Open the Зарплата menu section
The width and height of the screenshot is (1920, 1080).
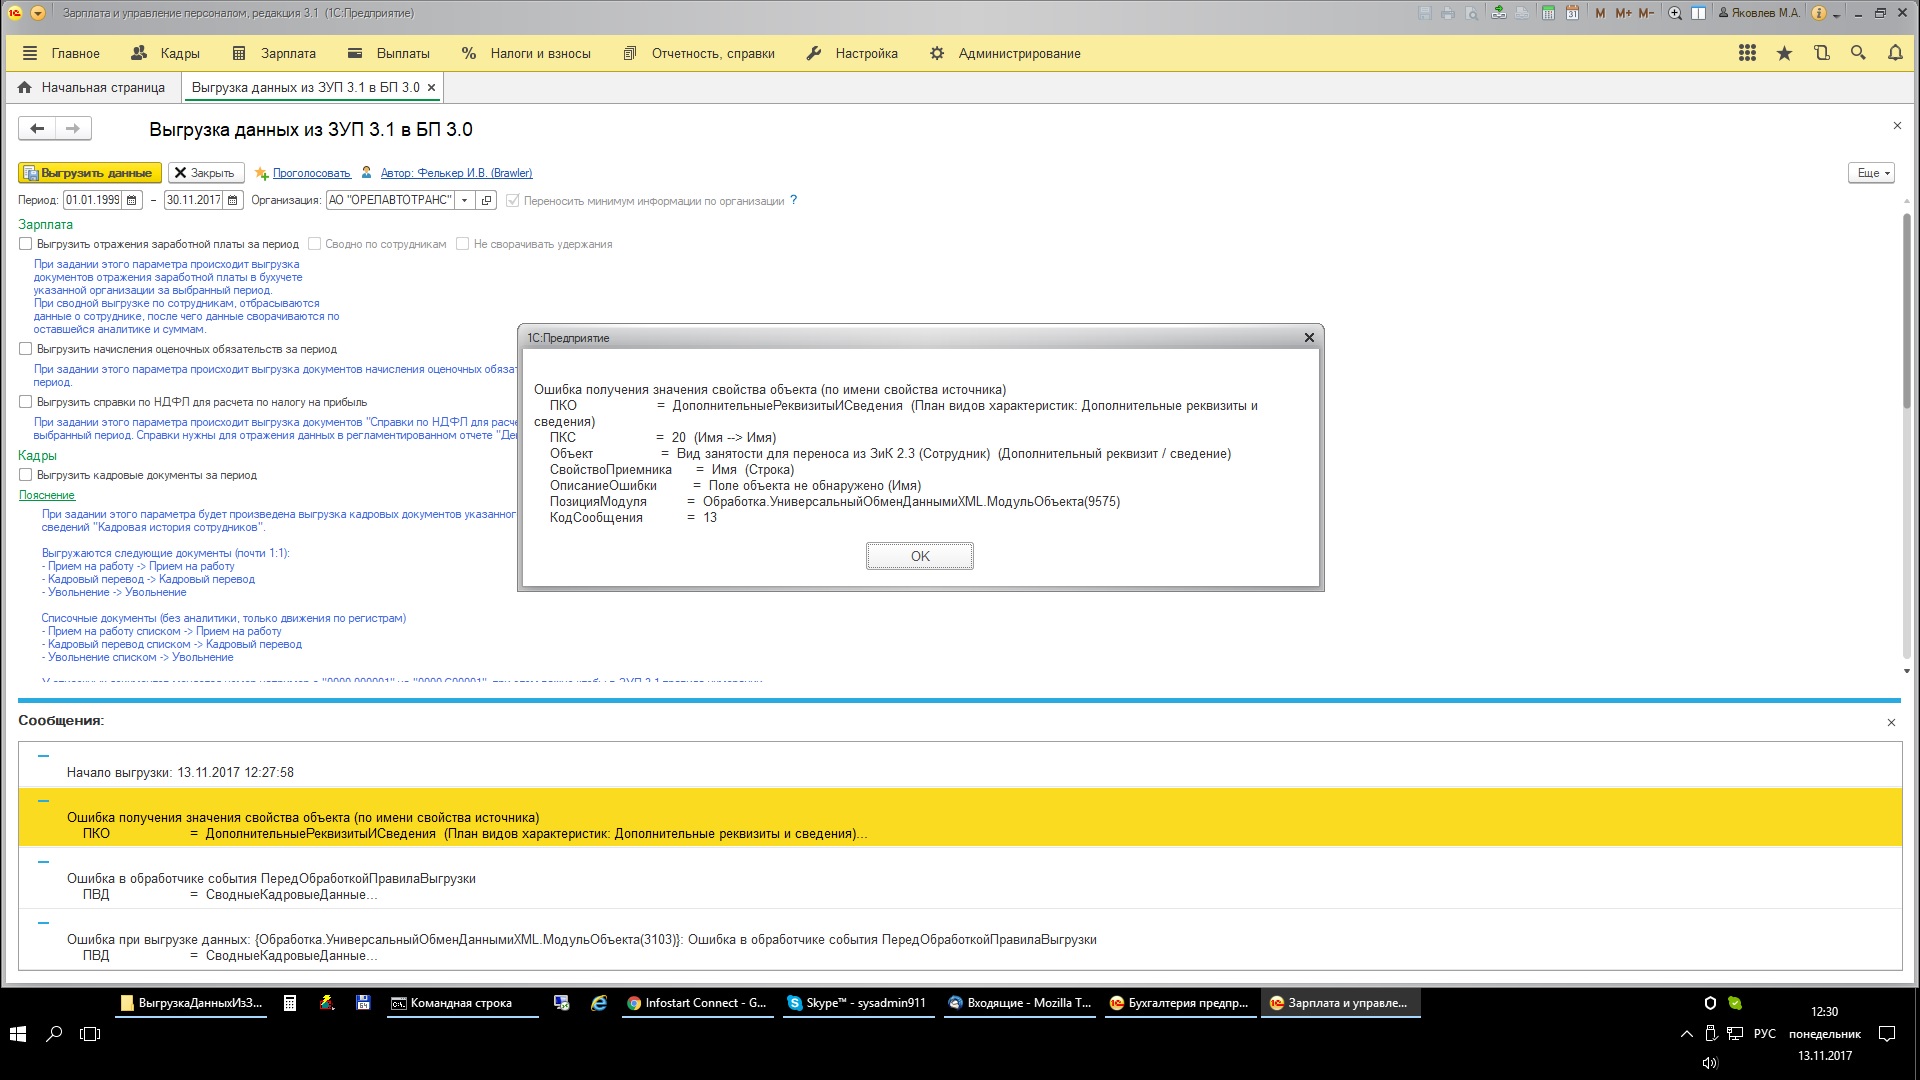click(273, 53)
